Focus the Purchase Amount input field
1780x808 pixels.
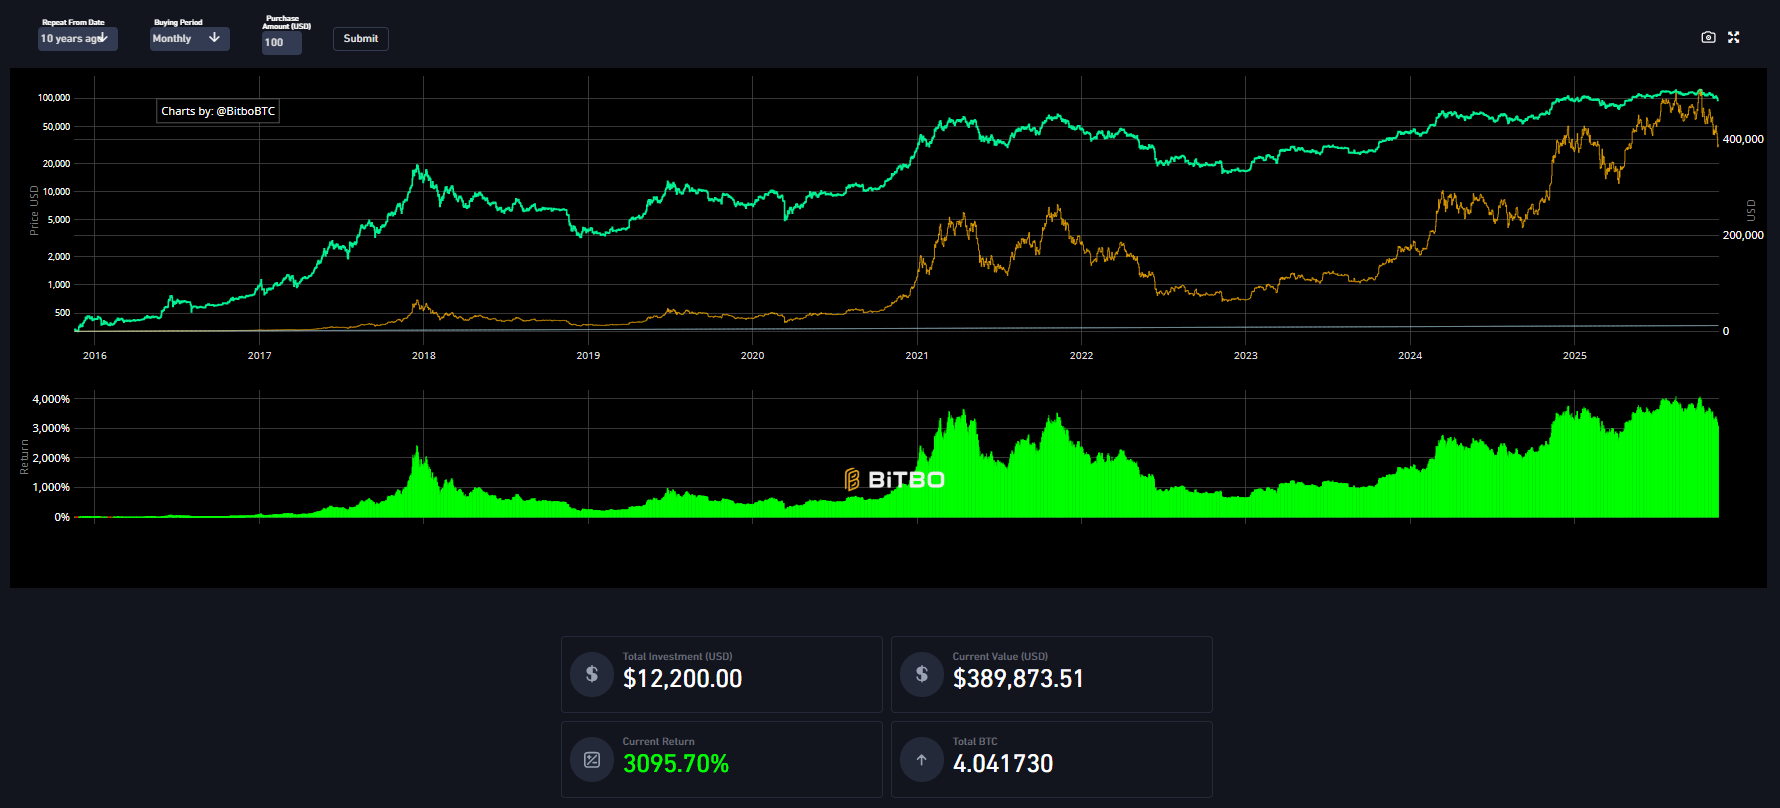click(x=281, y=42)
